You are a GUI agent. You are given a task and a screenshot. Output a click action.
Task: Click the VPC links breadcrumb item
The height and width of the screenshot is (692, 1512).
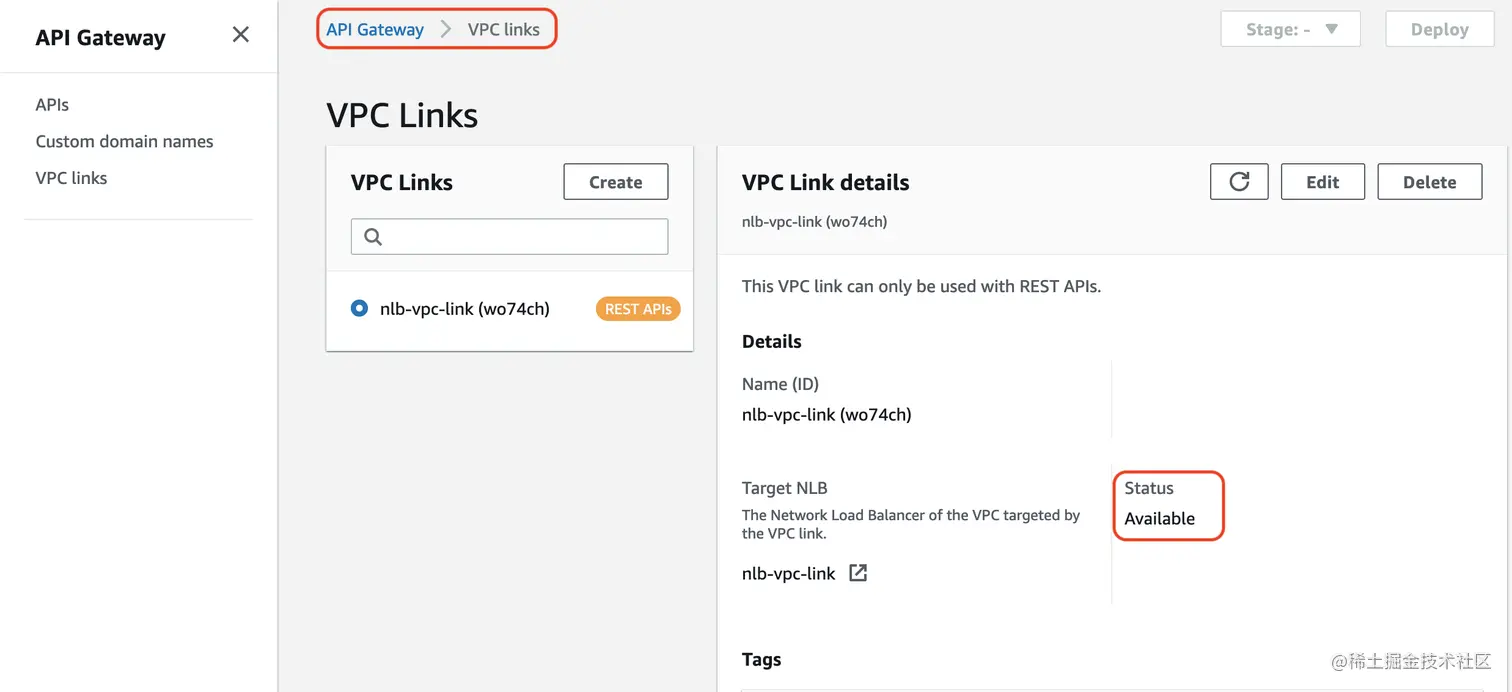tap(504, 30)
